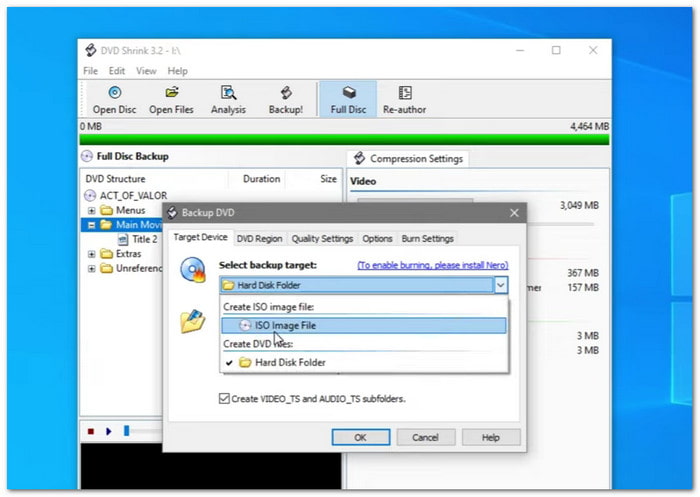The width and height of the screenshot is (700, 497).
Task: Select the Target Device tab
Action: pos(200,237)
